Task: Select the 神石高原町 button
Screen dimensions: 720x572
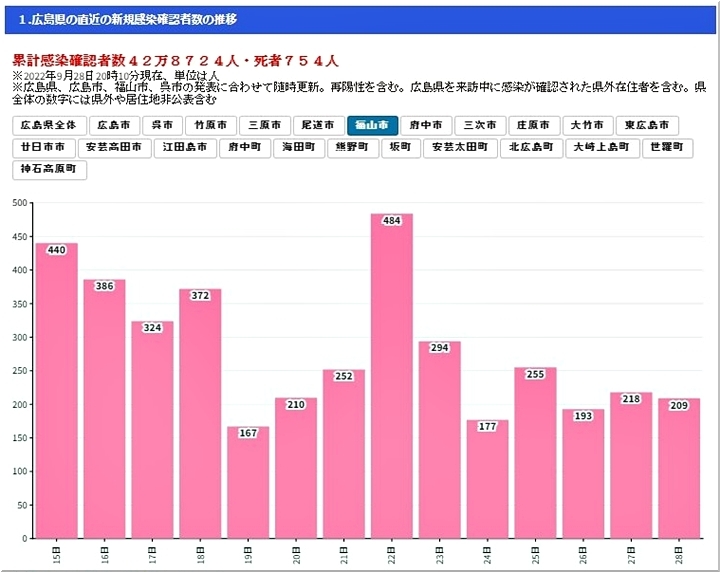Action: tap(51, 170)
